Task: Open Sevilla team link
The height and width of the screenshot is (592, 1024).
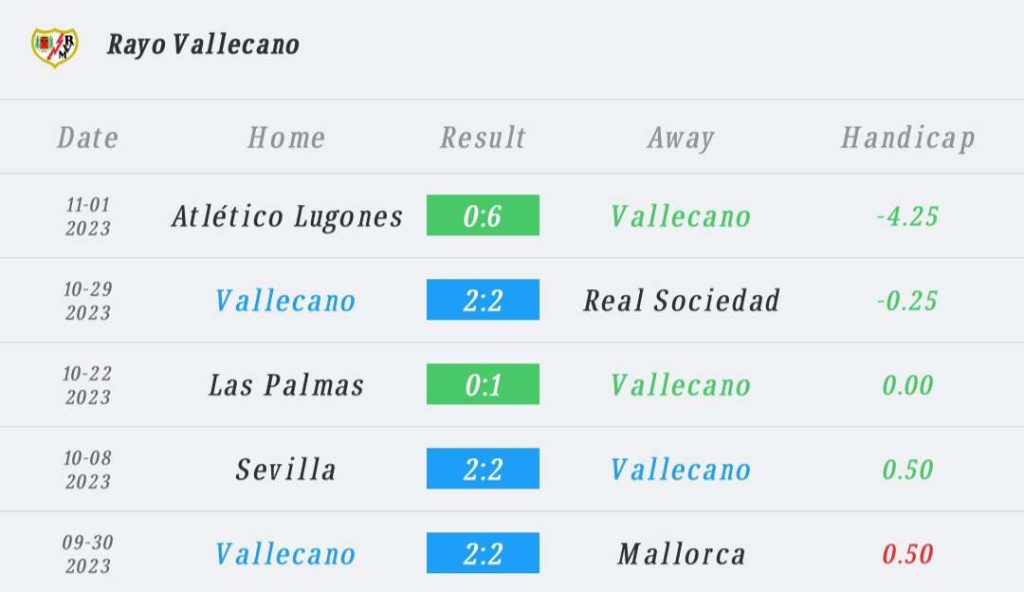Action: click(x=286, y=469)
